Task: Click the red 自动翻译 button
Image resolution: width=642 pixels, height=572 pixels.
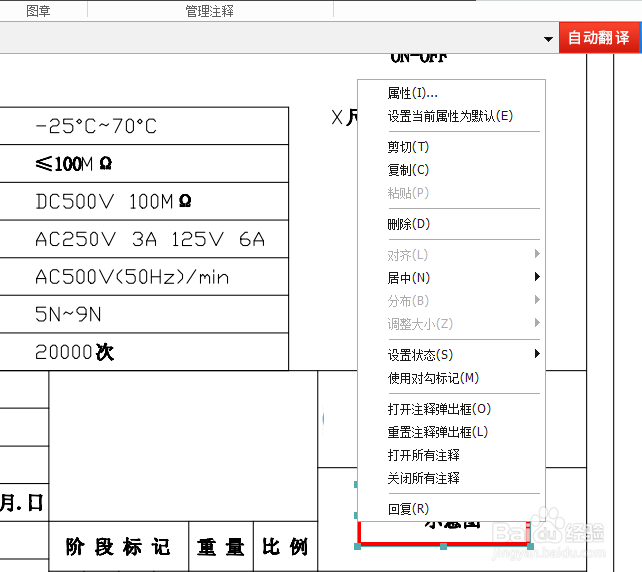Action: pos(599,38)
